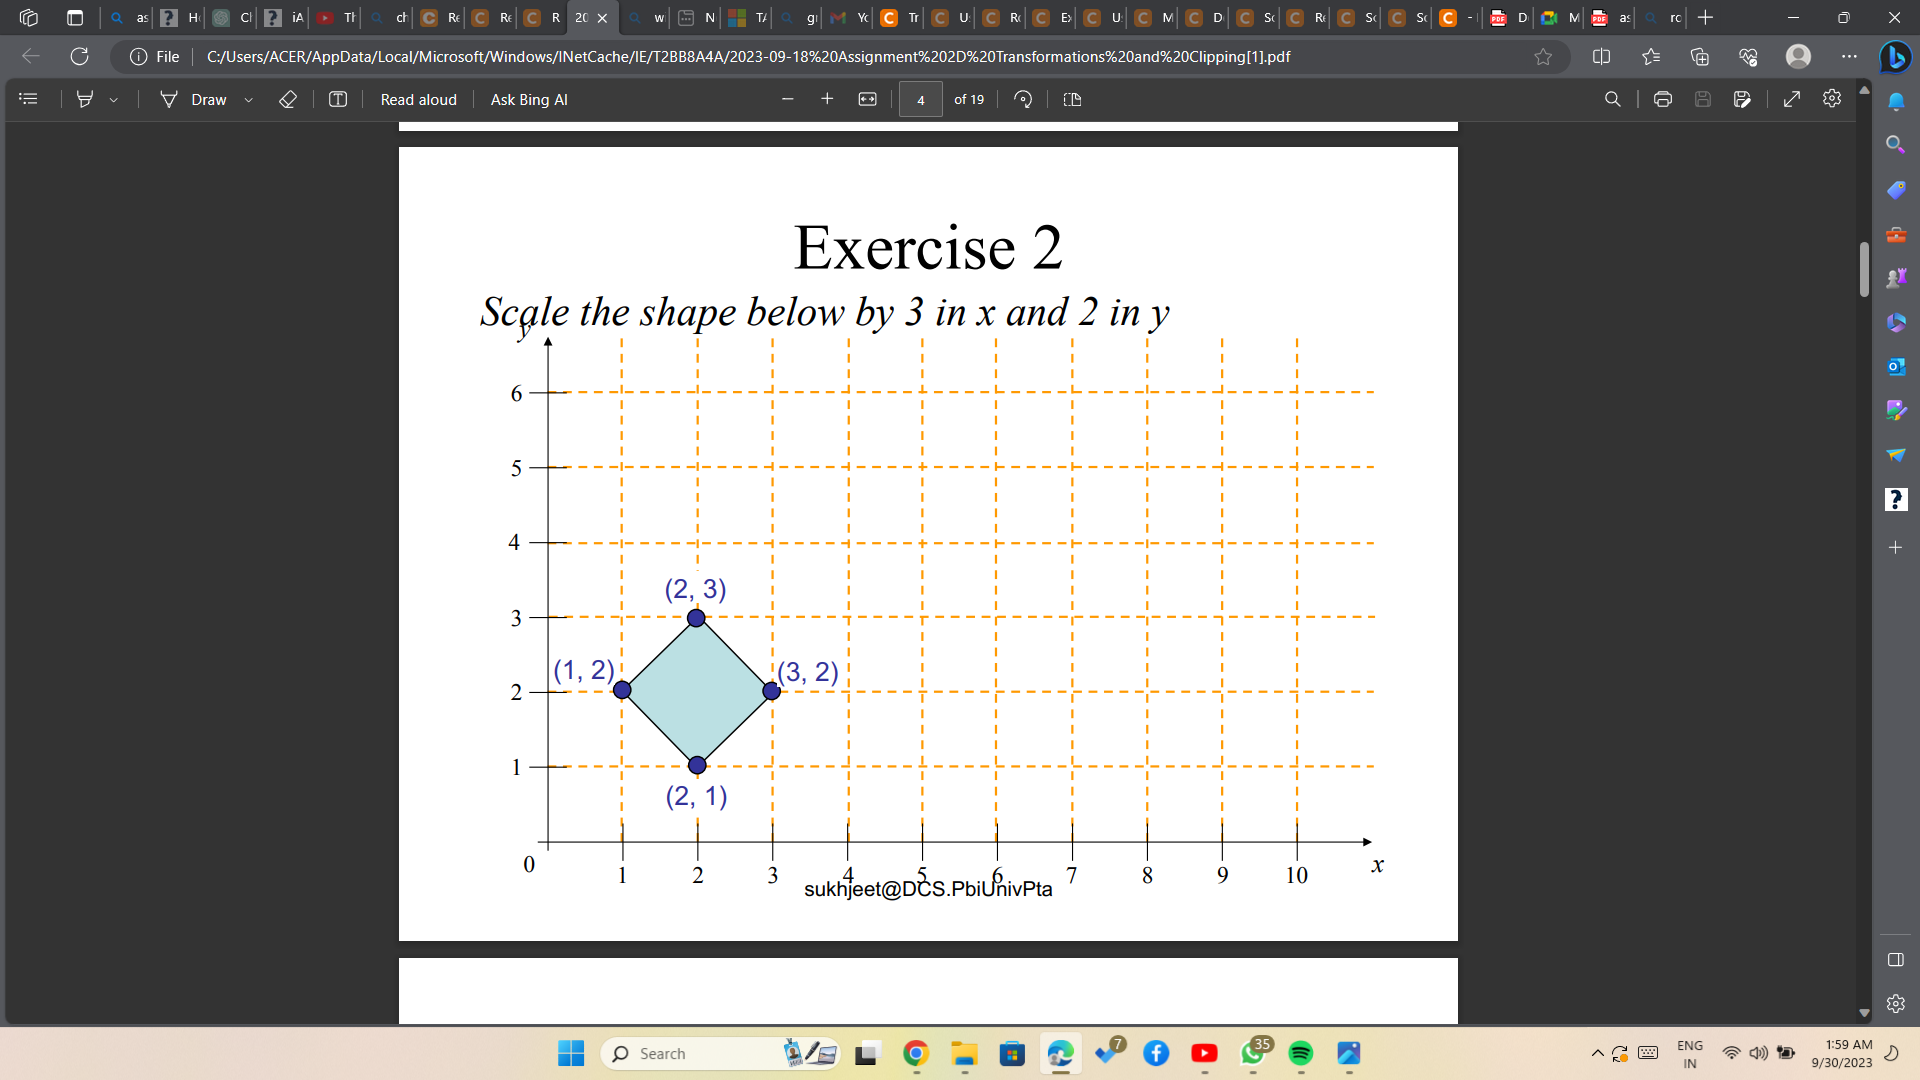The width and height of the screenshot is (1920, 1080).
Task: Open Ask Bing AI
Action: click(528, 99)
